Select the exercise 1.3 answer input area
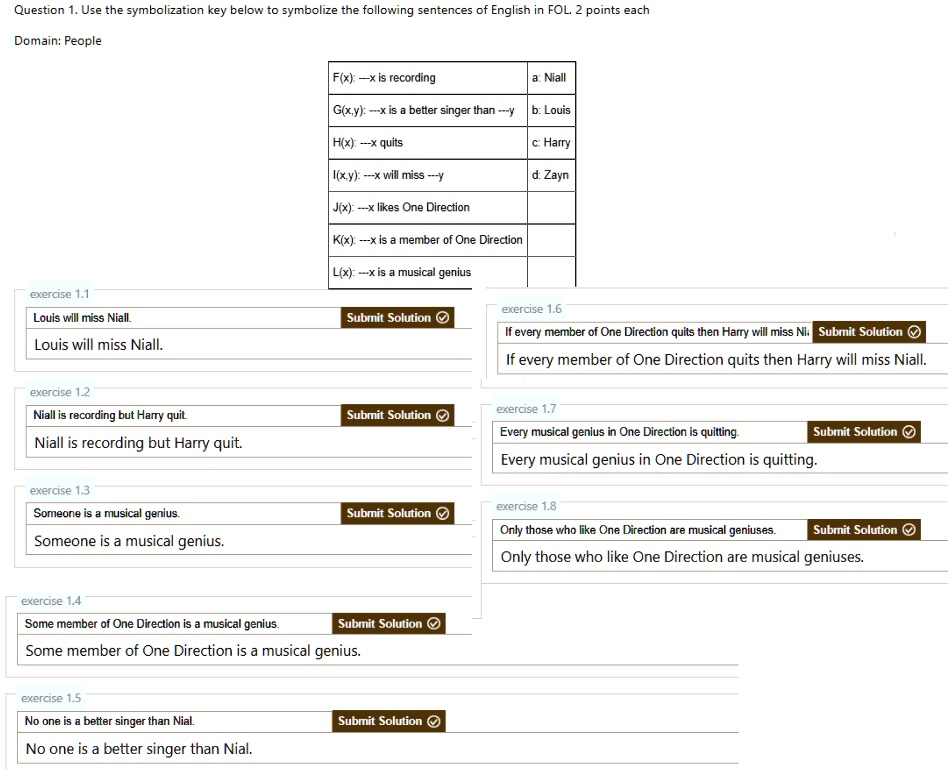Screen dimensions: 948x773 tap(250, 541)
